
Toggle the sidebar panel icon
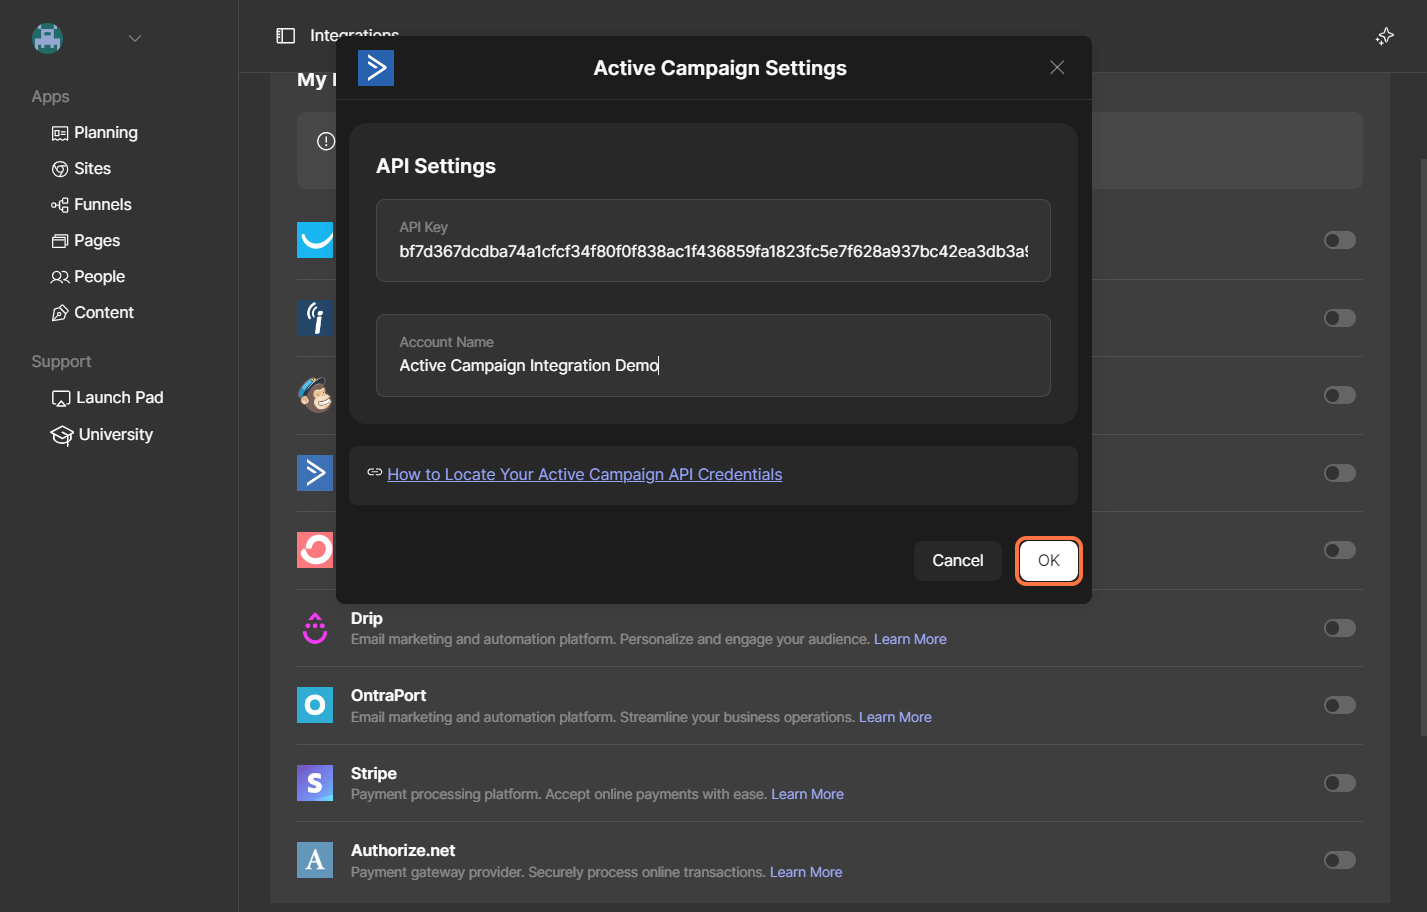coord(286,36)
